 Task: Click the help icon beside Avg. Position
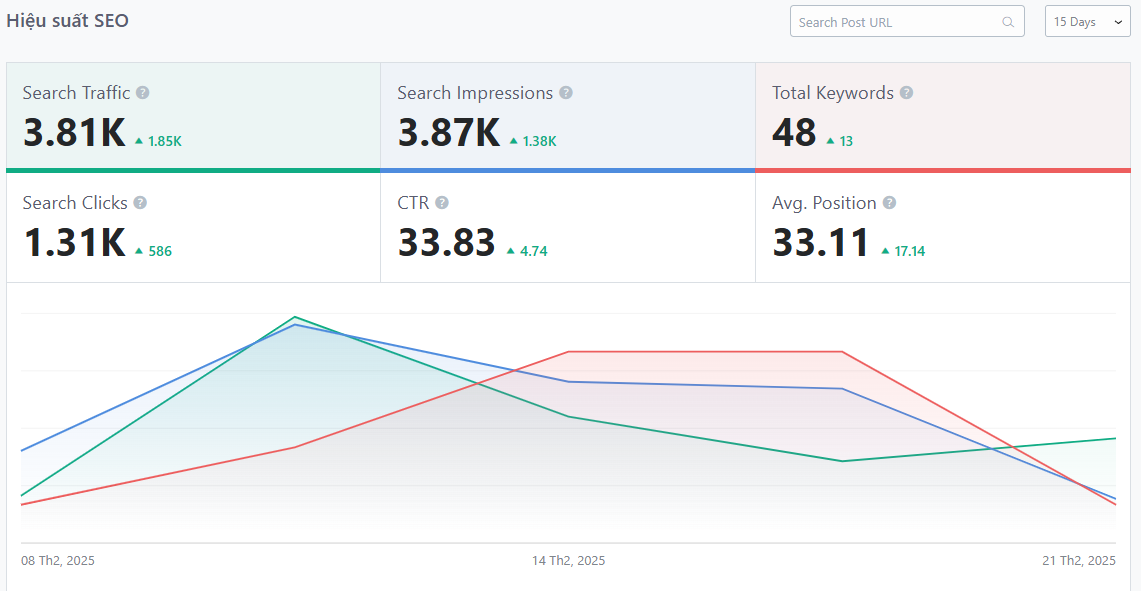coord(889,203)
